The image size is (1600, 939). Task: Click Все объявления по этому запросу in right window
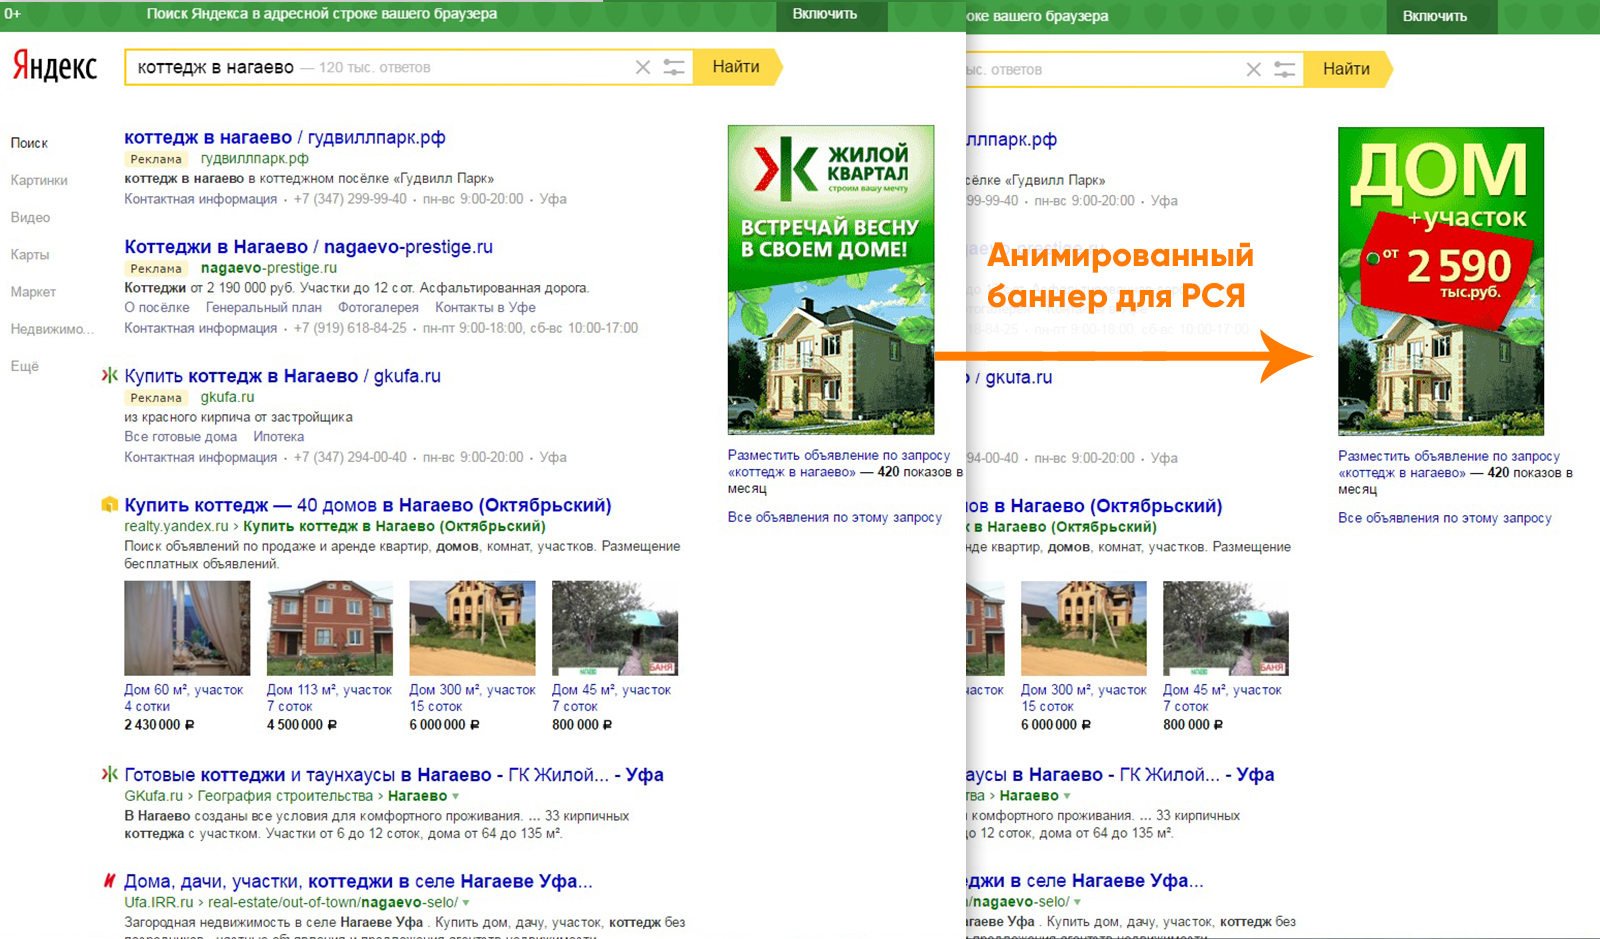pyautogui.click(x=1445, y=518)
